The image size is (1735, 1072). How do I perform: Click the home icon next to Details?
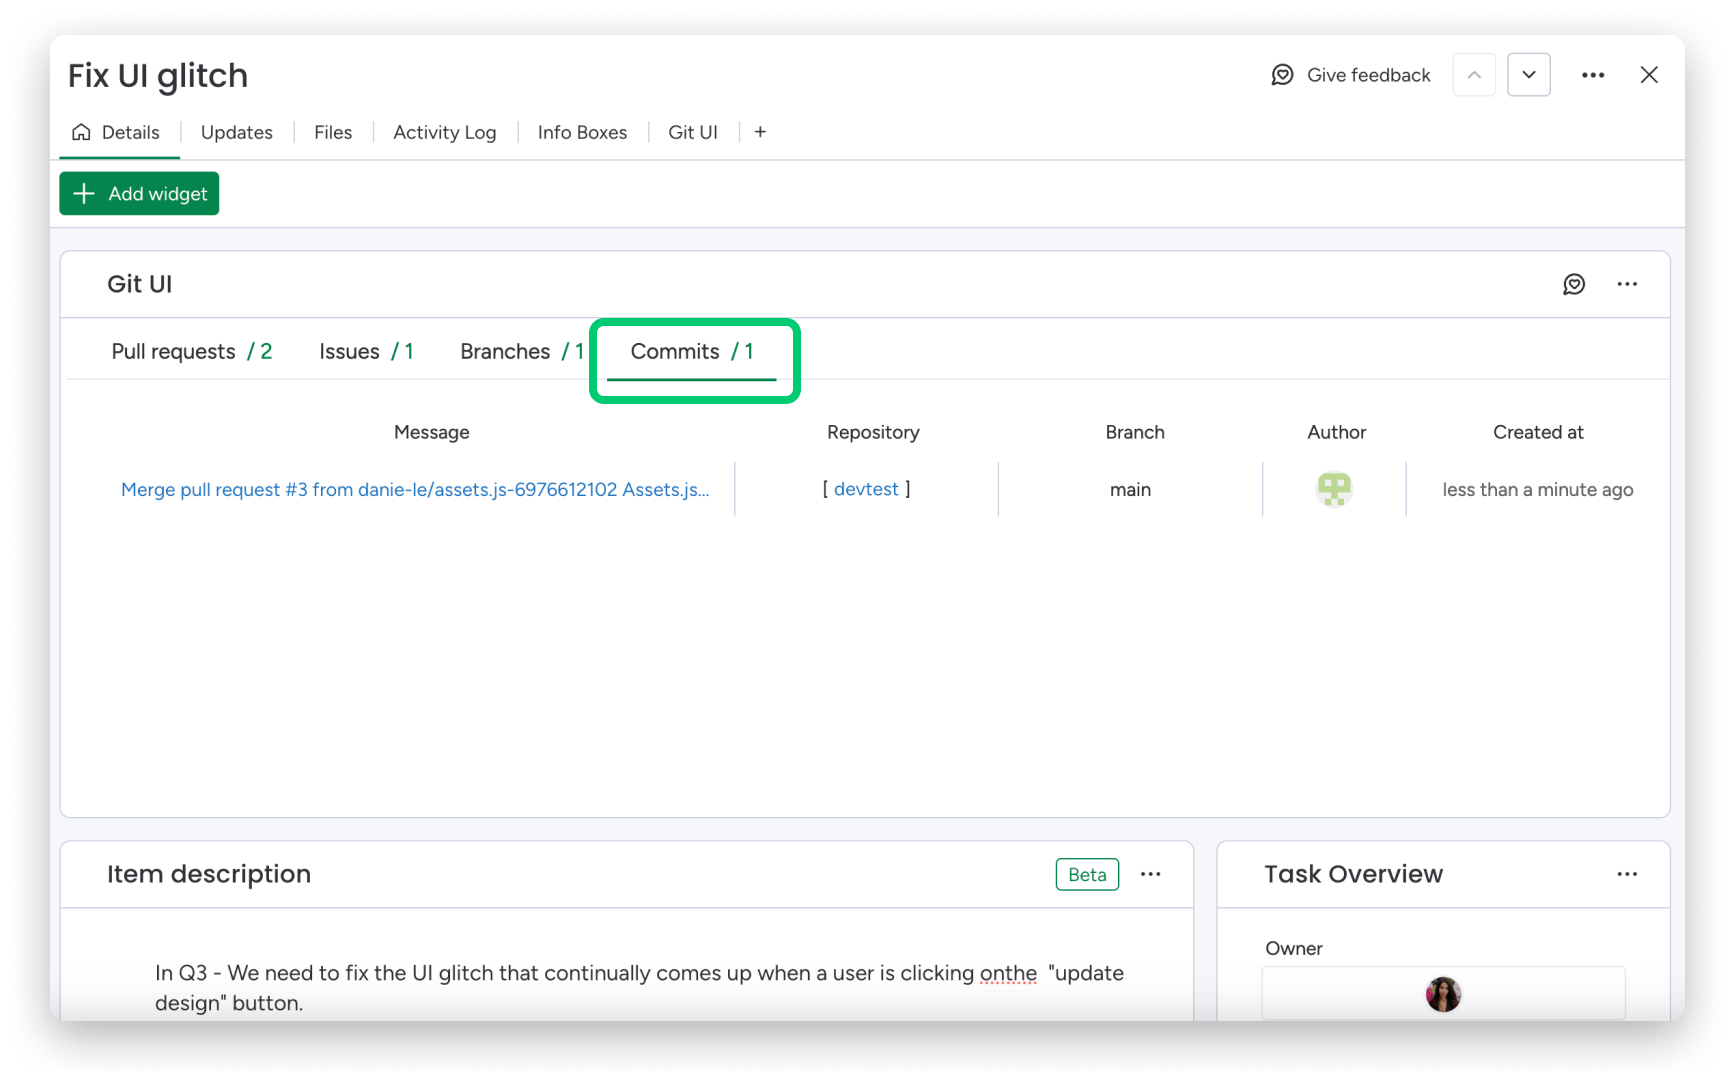point(81,131)
